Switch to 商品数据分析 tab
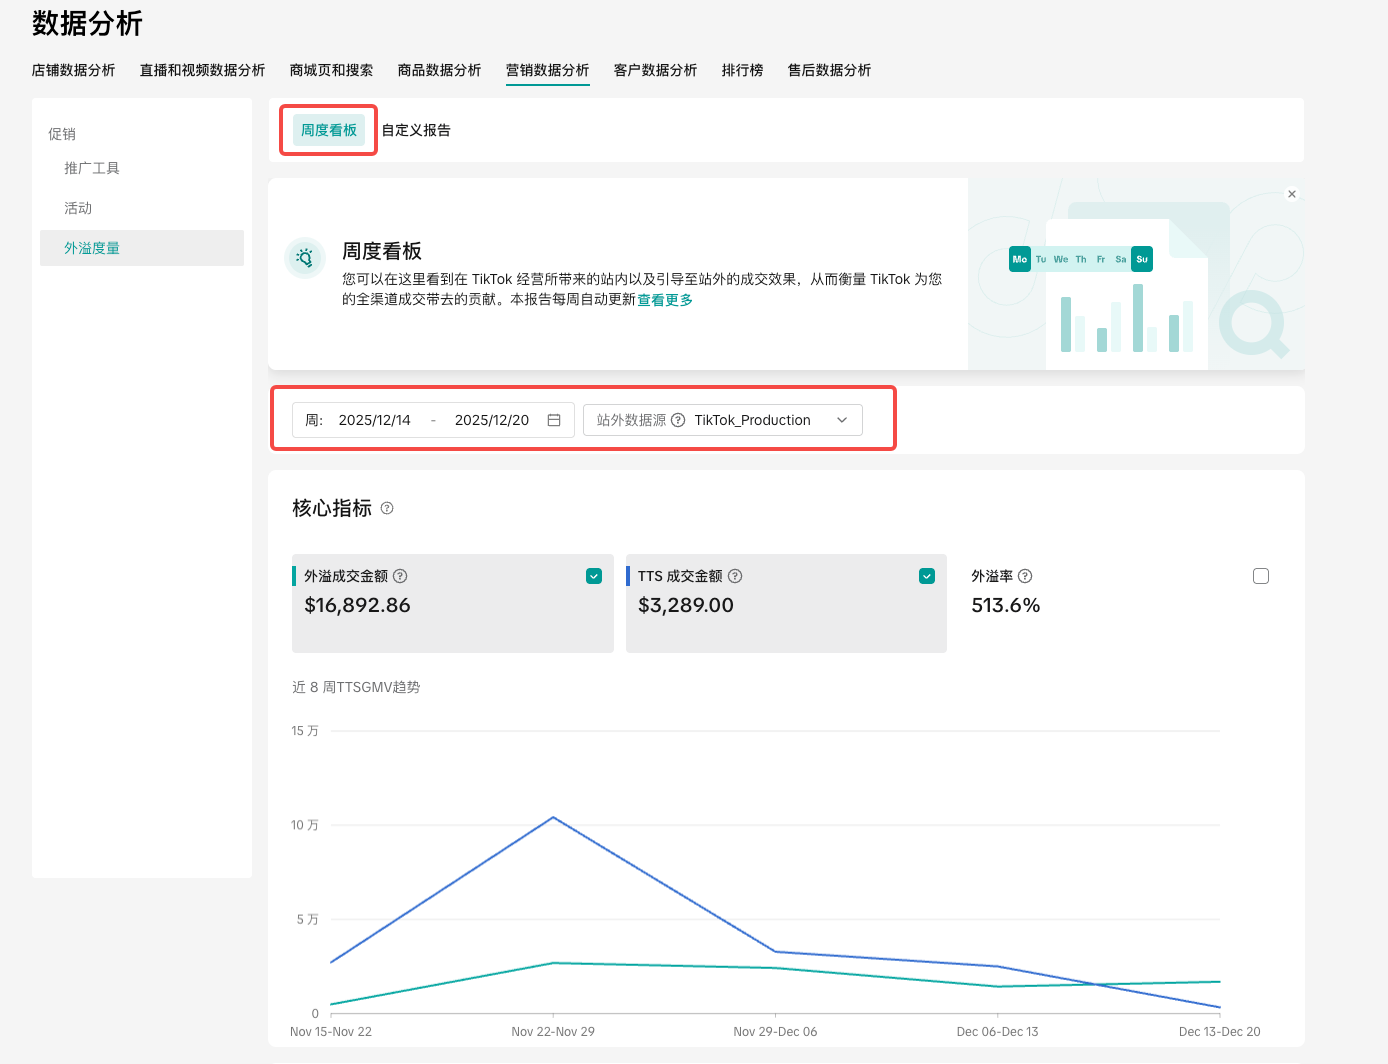The image size is (1388, 1064). [x=439, y=70]
